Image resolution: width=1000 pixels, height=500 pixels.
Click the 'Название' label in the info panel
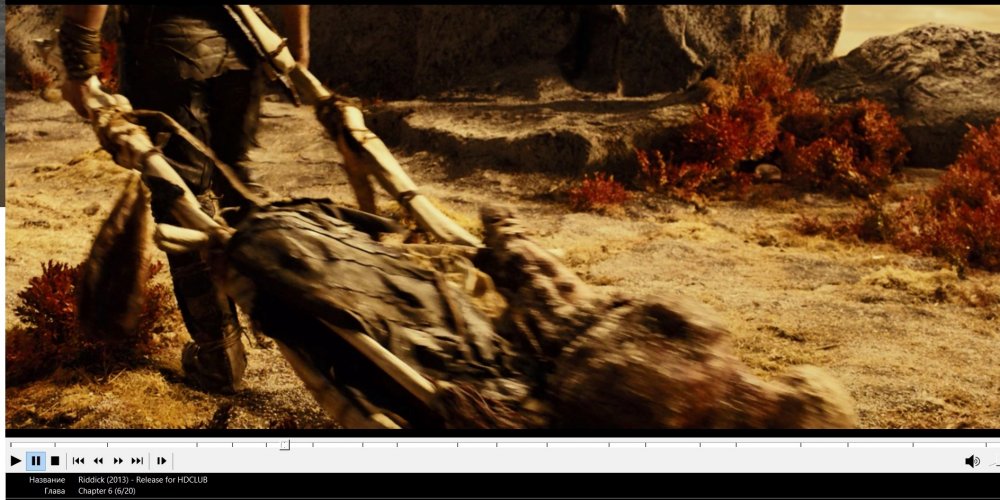(47, 480)
